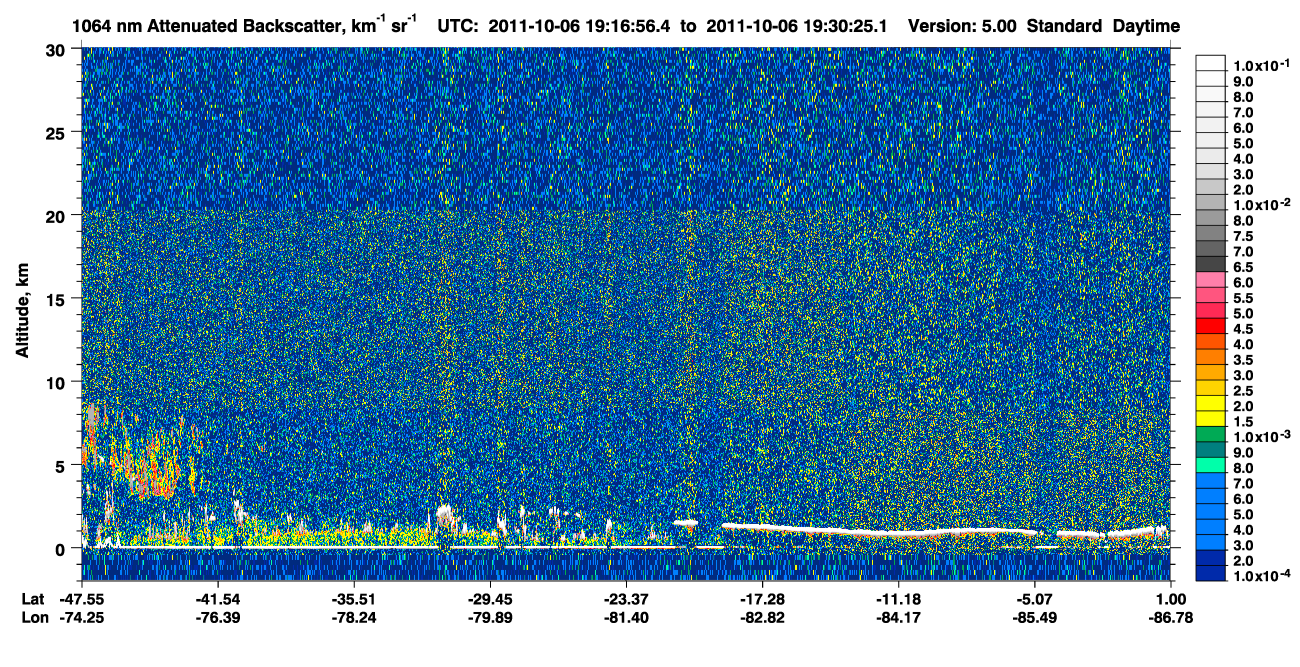
Task: Click latitude value -35.51
Action: pos(354,599)
